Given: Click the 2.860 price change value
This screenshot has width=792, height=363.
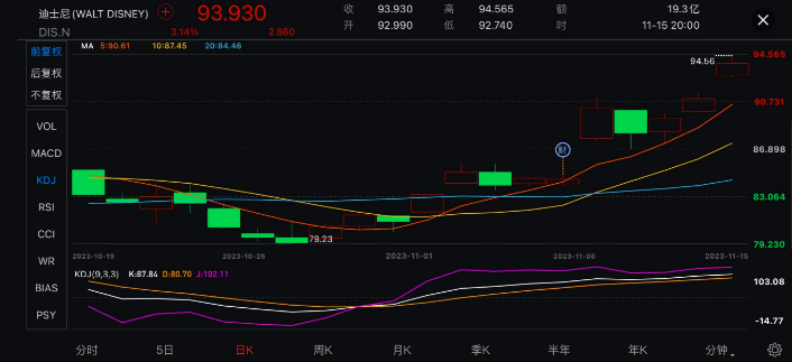Looking at the screenshot, I should click(281, 32).
